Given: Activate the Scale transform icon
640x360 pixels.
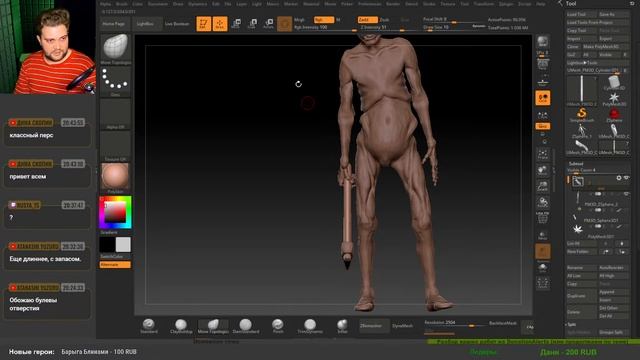Looking at the screenshot, I should pyautogui.click(x=252, y=24).
